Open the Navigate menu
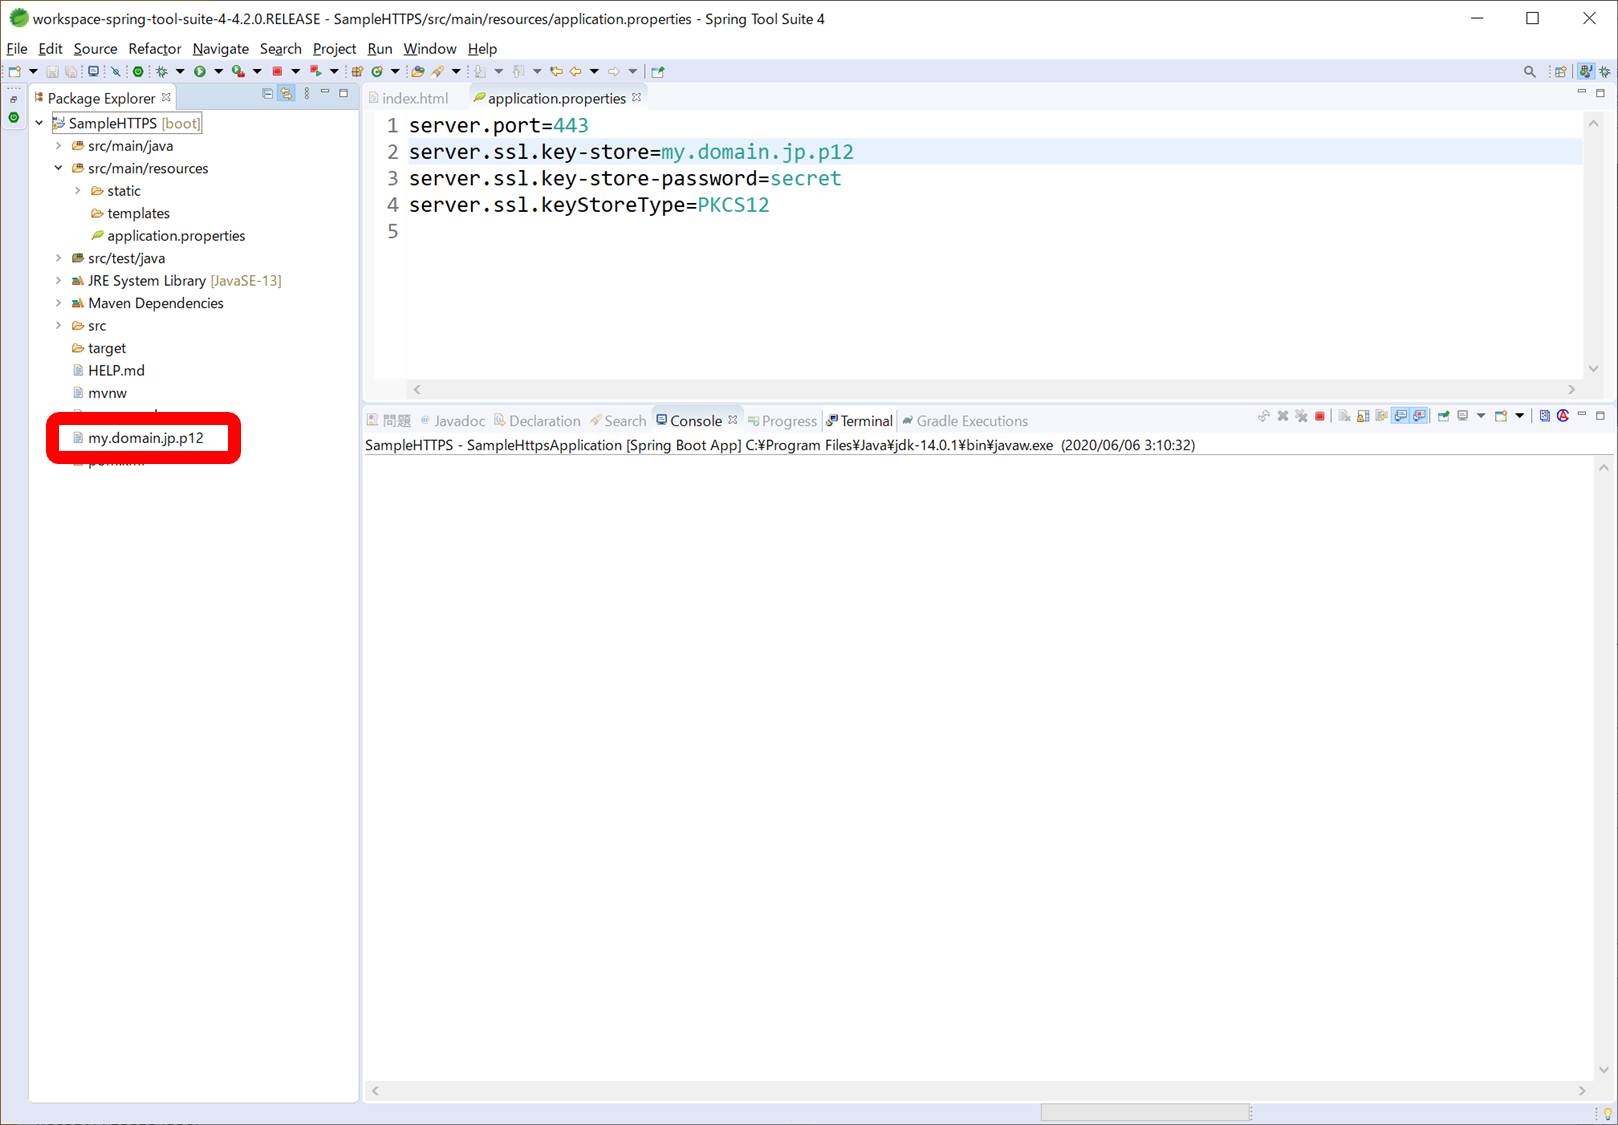 pos(220,48)
